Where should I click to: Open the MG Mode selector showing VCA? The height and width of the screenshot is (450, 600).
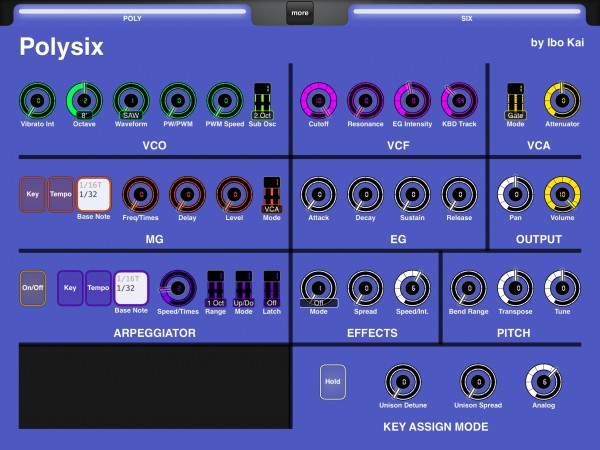pos(272,195)
